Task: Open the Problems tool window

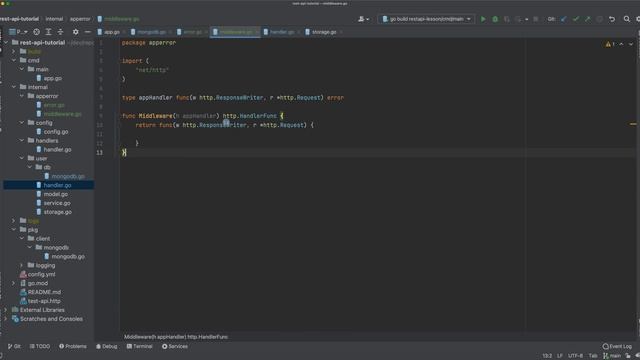Action: tap(73, 346)
